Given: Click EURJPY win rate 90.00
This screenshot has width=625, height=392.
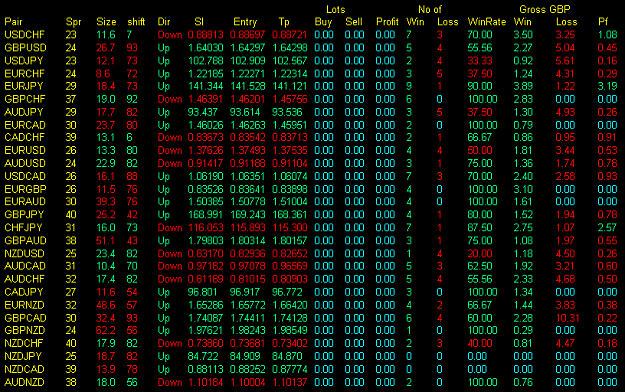Looking at the screenshot, I should click(x=480, y=86).
